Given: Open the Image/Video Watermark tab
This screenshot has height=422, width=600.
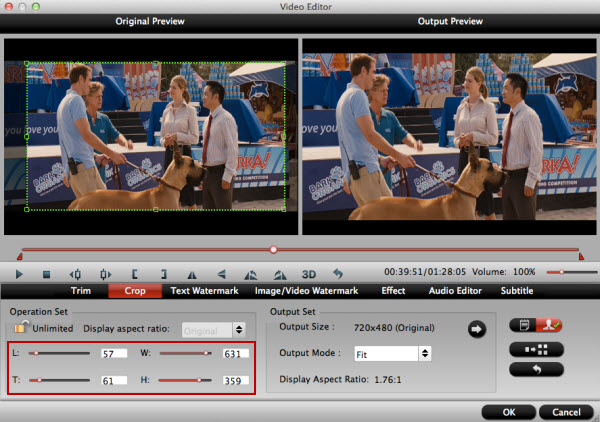Looking at the screenshot, I should pos(307,291).
